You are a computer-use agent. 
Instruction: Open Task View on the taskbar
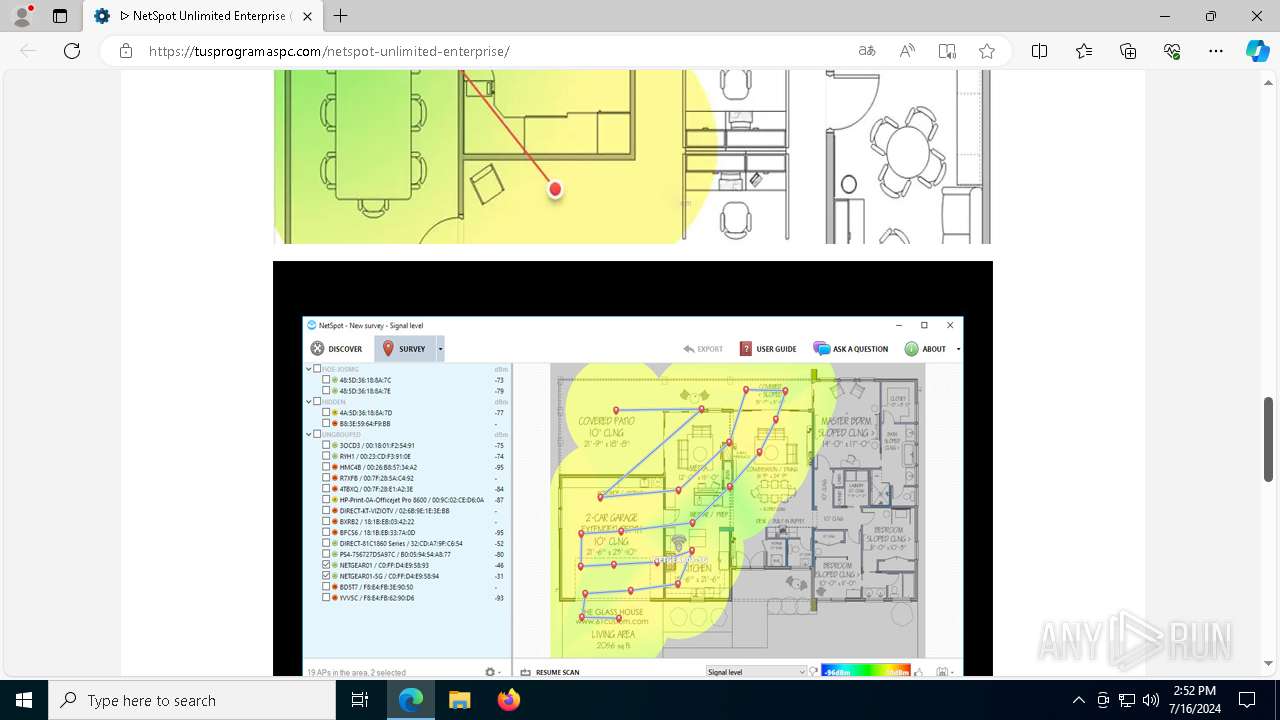[360, 700]
